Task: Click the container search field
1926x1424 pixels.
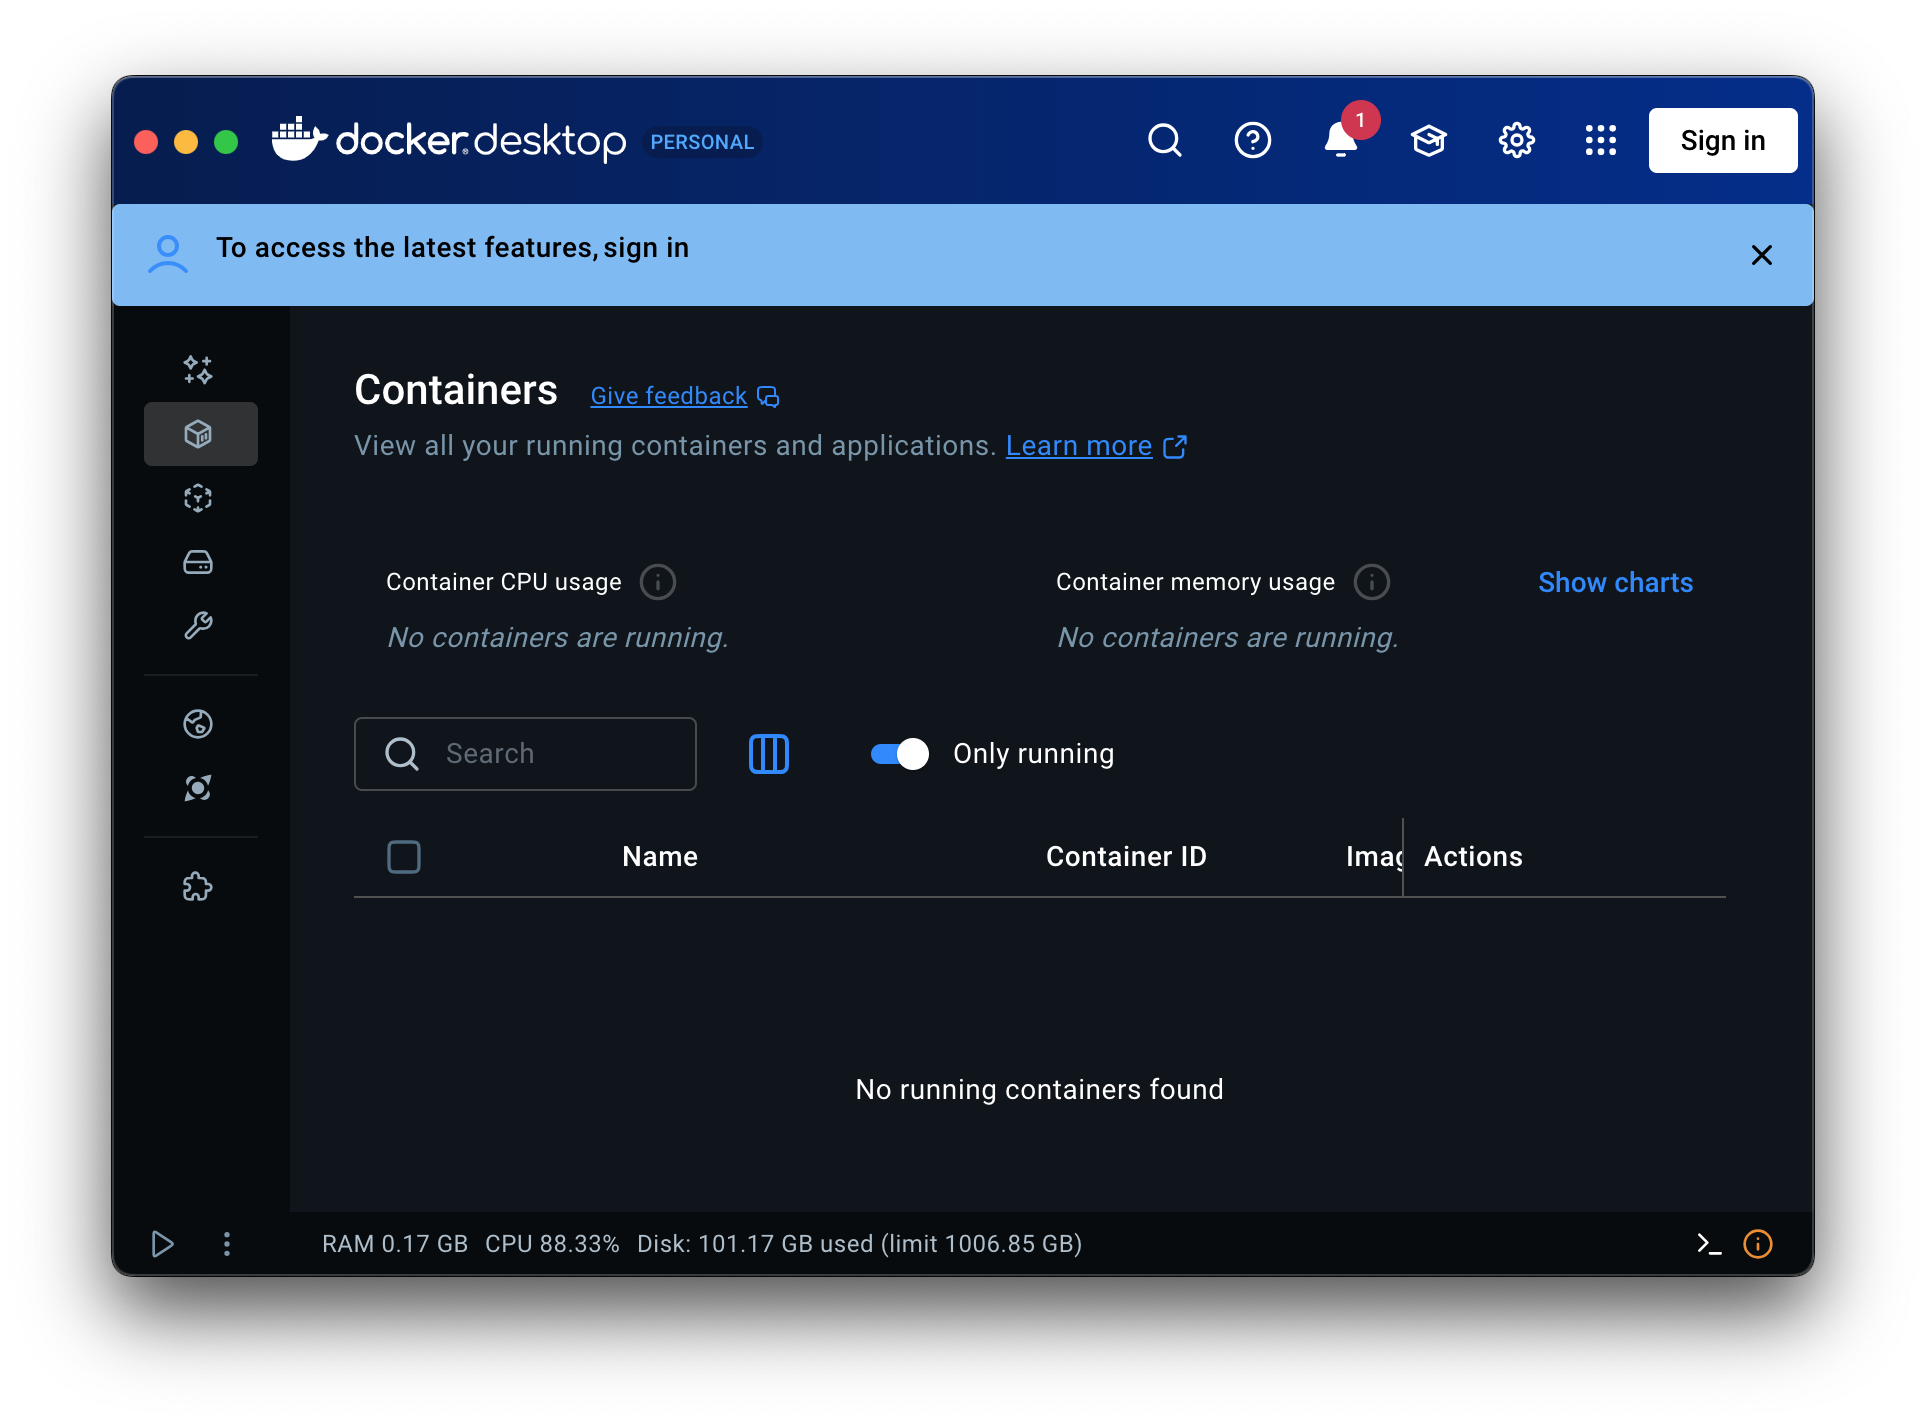Action: click(x=525, y=753)
